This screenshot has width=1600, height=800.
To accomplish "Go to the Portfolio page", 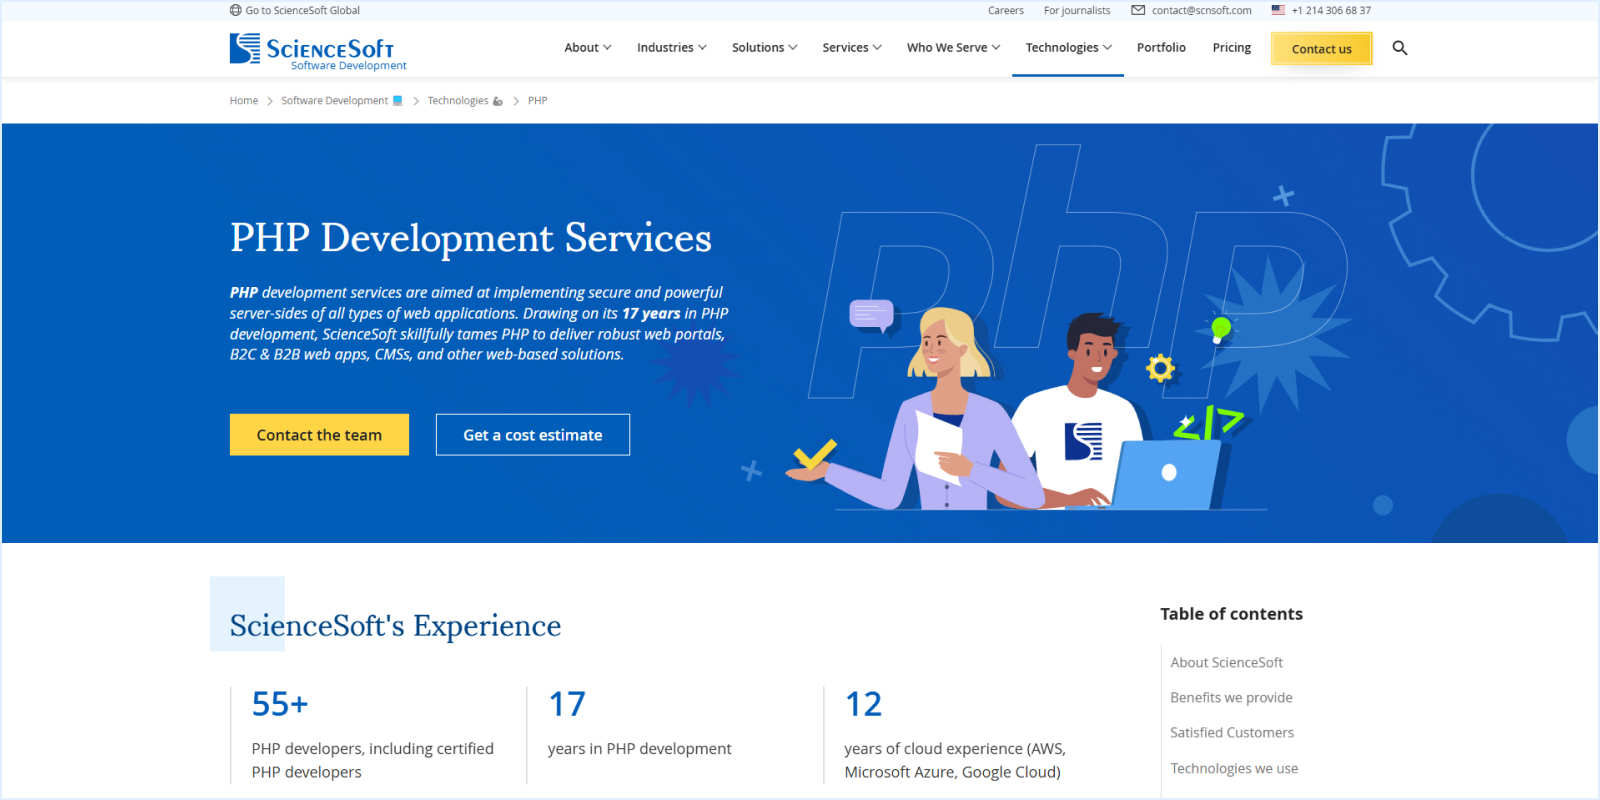I will [1161, 48].
